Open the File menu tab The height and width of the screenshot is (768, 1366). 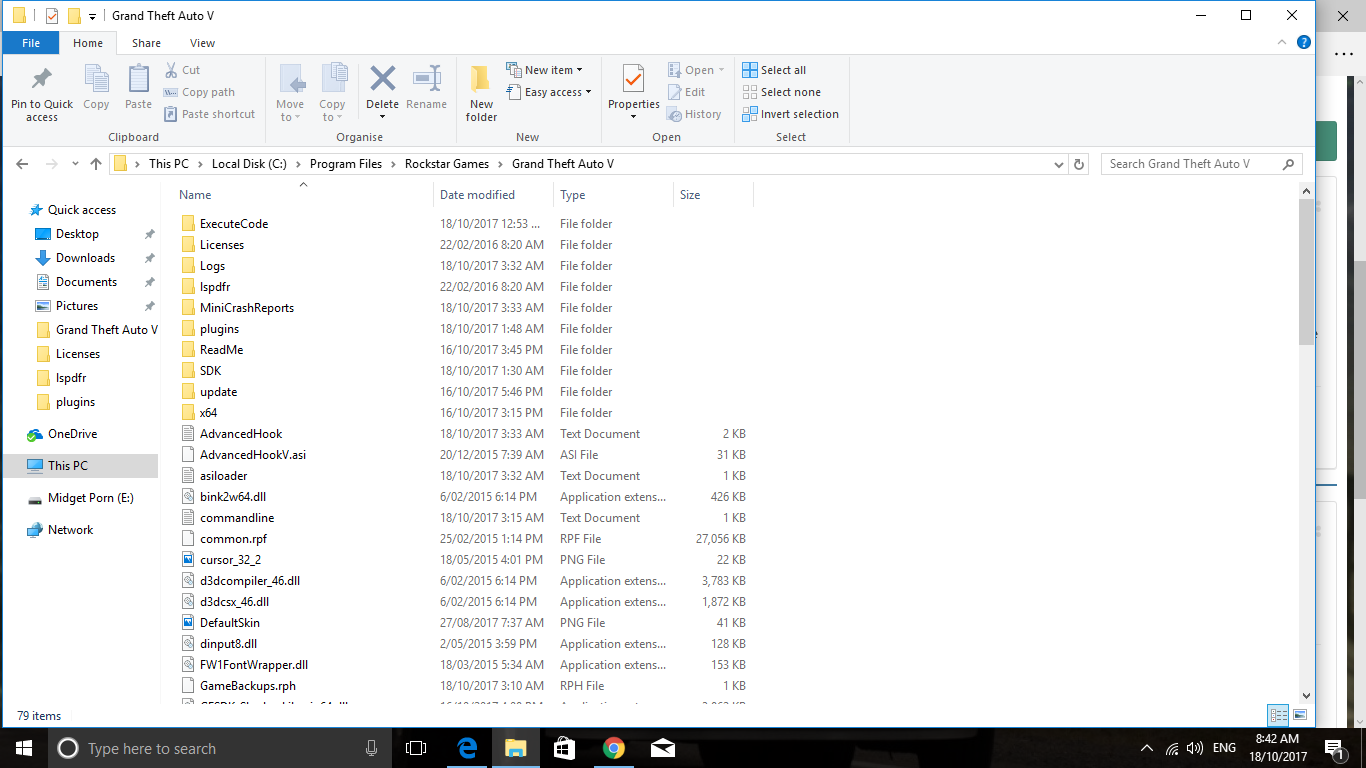pos(31,43)
